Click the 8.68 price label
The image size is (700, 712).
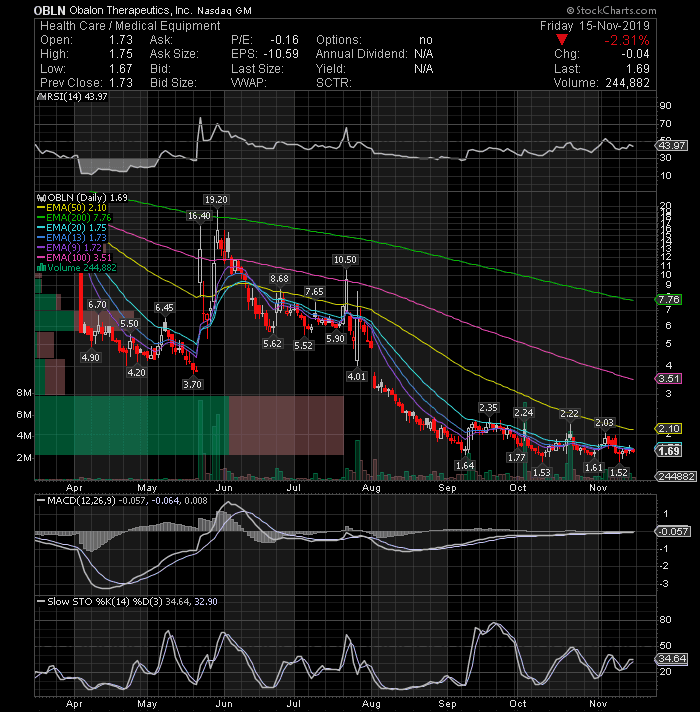pyautogui.click(x=279, y=278)
